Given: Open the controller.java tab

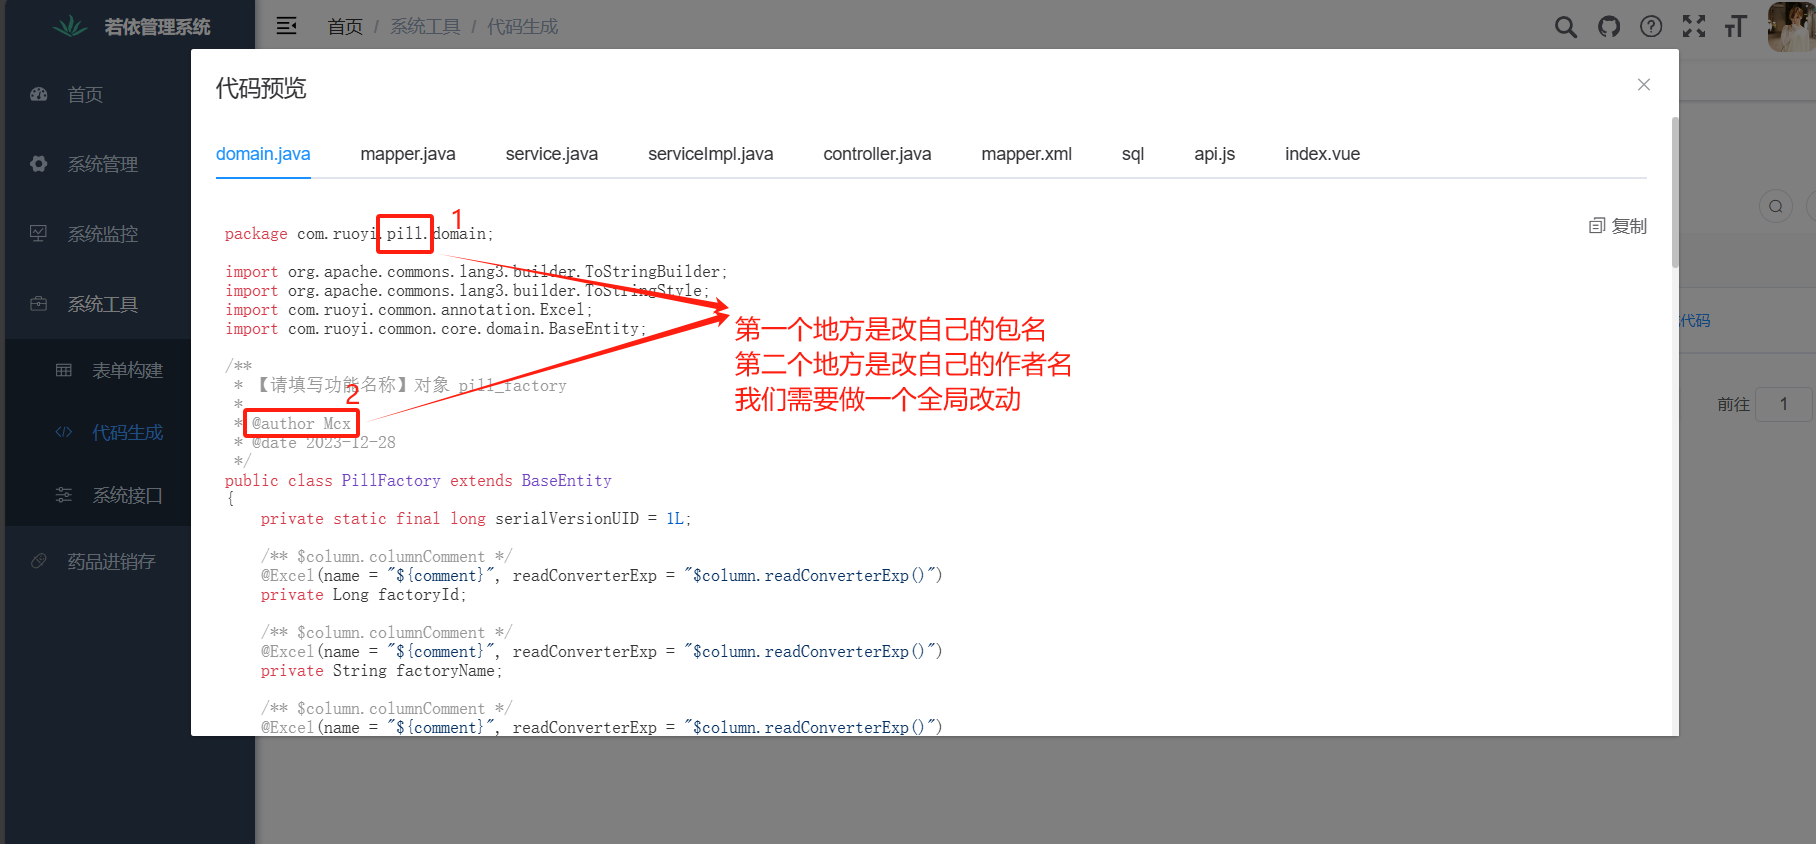Looking at the screenshot, I should tap(877, 154).
